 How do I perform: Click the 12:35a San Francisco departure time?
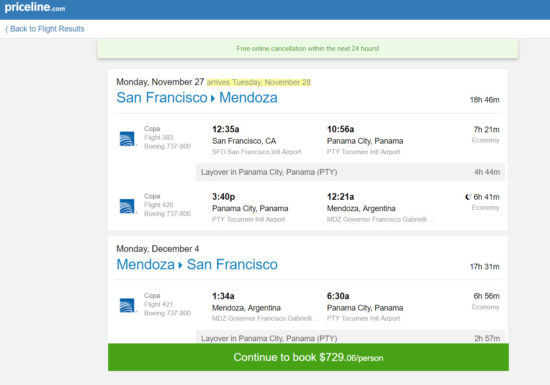click(226, 129)
